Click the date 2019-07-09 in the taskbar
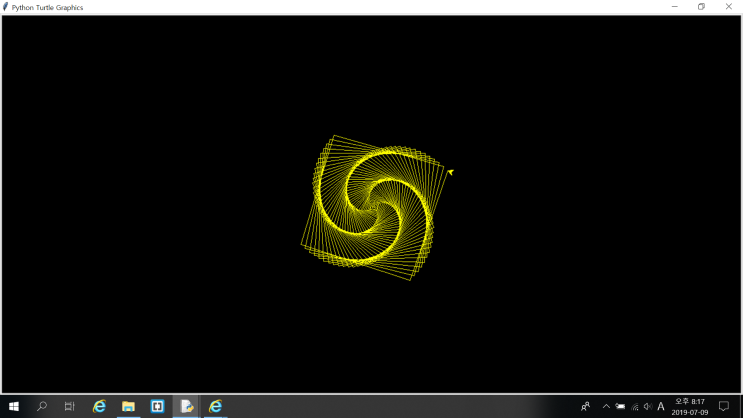This screenshot has height=418, width=743. pyautogui.click(x=690, y=412)
